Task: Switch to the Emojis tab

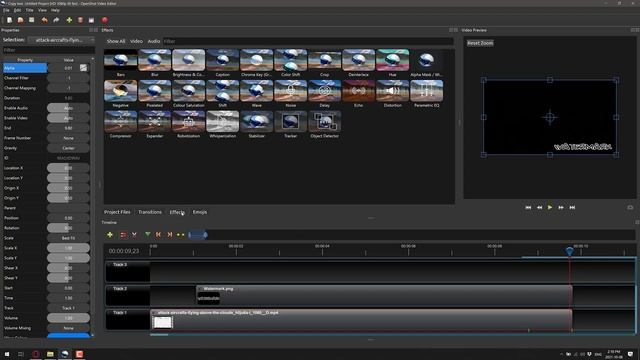Action: 200,212
